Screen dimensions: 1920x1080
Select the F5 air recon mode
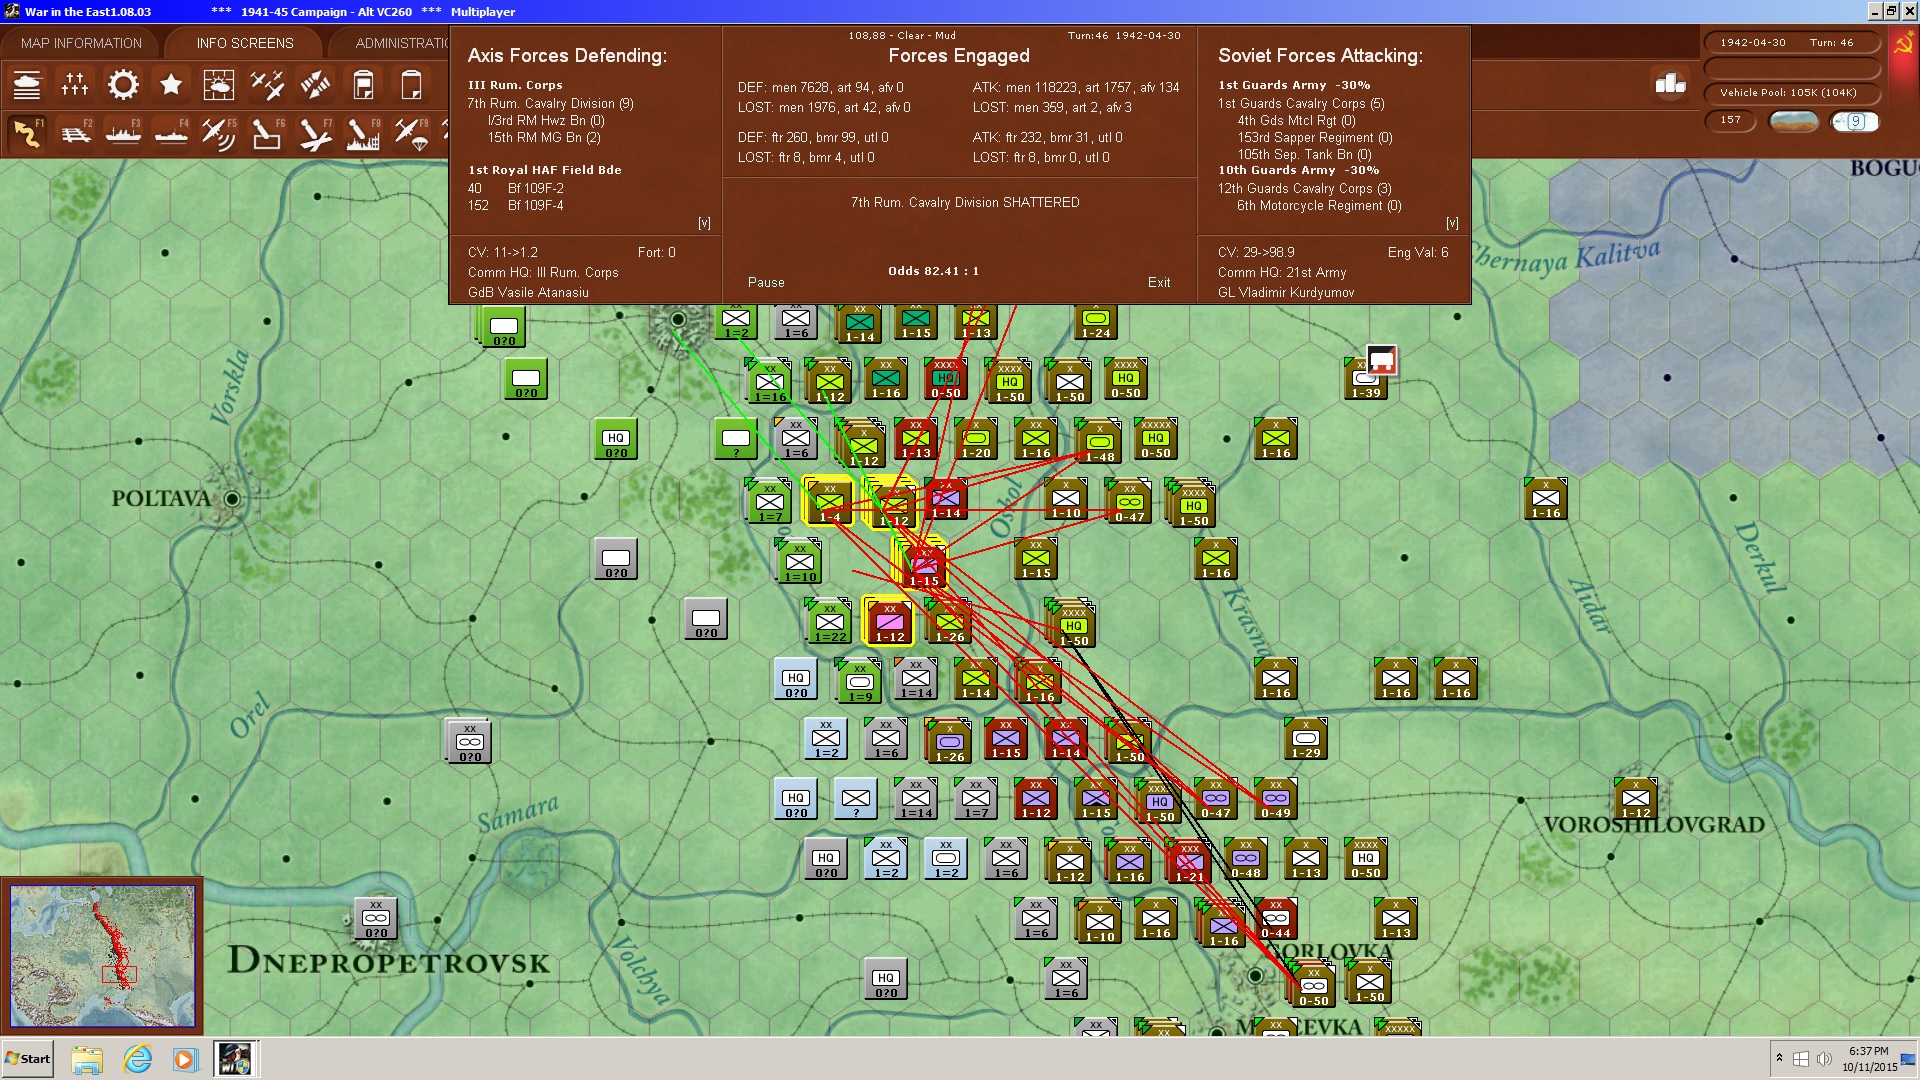[x=218, y=133]
